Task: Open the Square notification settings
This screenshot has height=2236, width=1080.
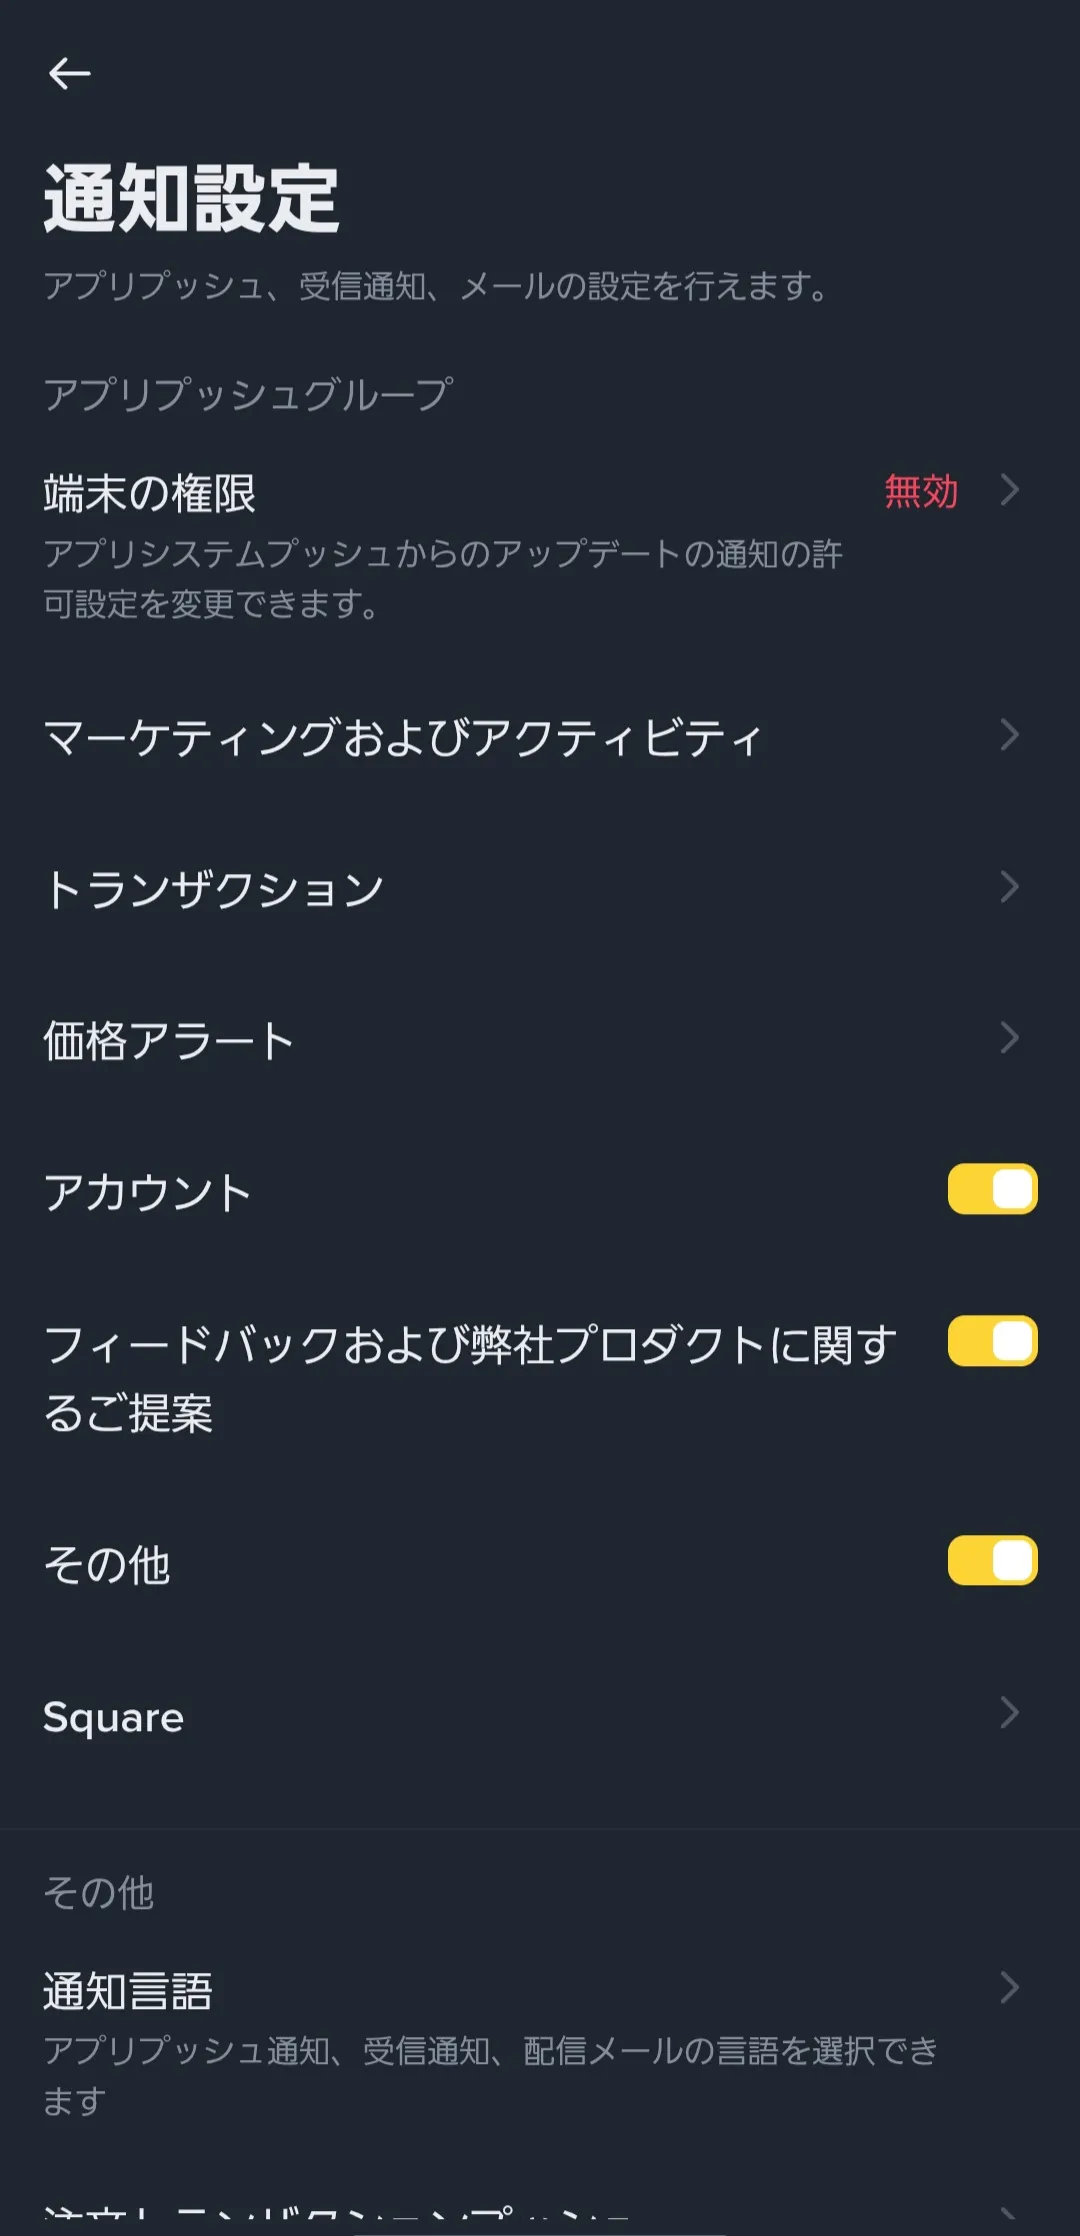Action: pyautogui.click(x=114, y=1717)
